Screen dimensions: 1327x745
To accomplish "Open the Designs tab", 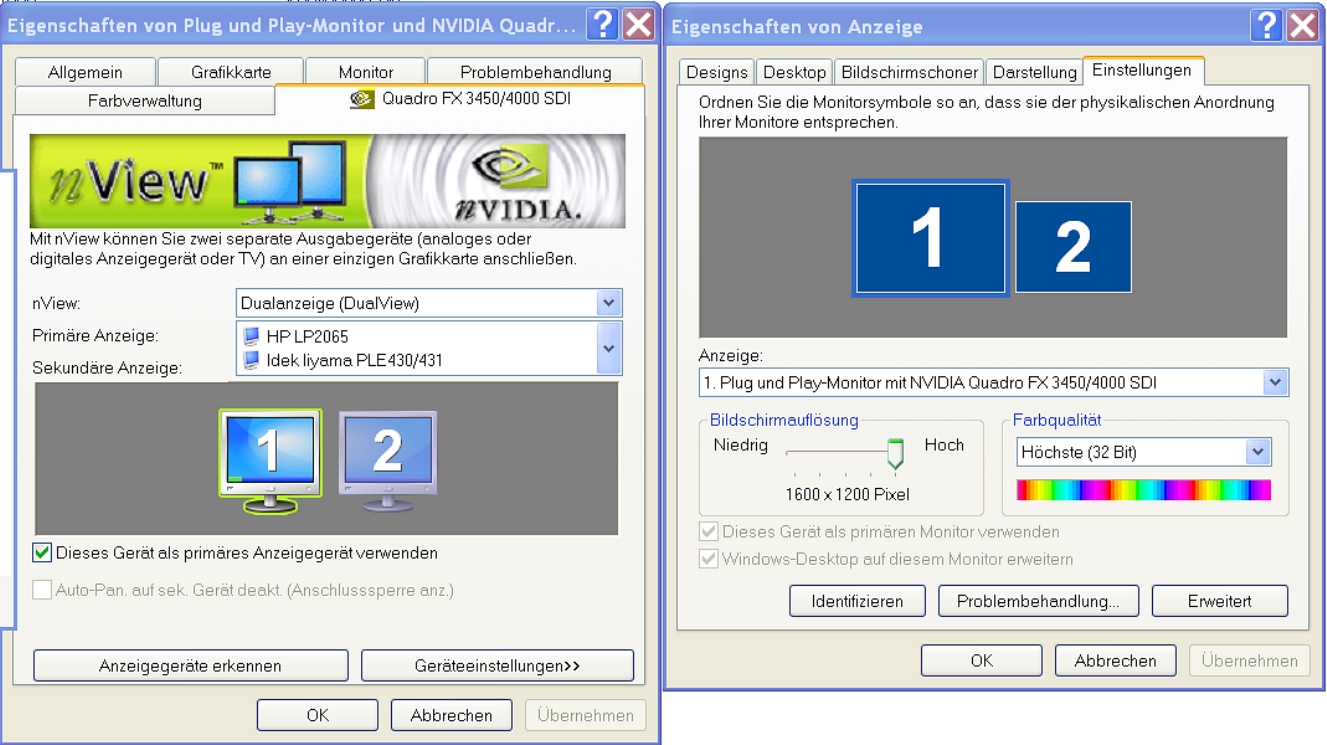I will pyautogui.click(x=716, y=72).
